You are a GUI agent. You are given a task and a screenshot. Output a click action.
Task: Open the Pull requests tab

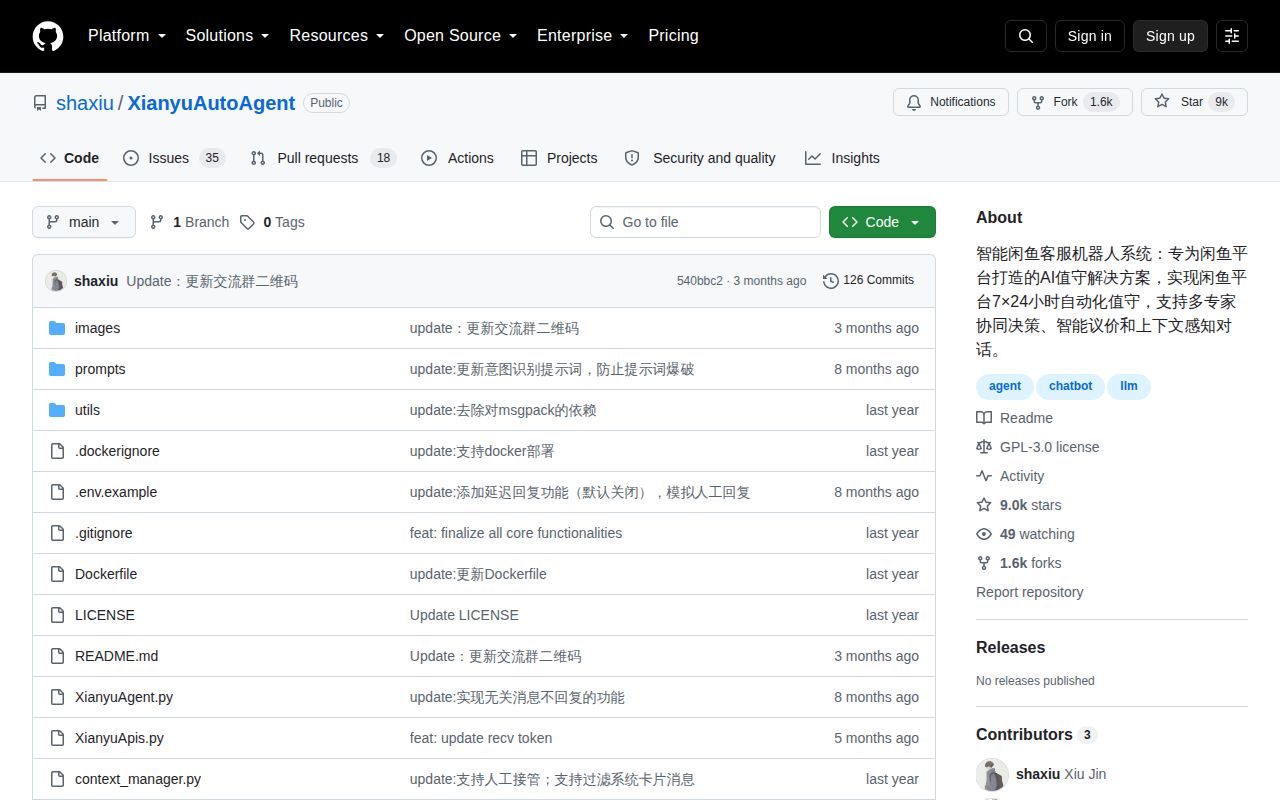(323, 158)
